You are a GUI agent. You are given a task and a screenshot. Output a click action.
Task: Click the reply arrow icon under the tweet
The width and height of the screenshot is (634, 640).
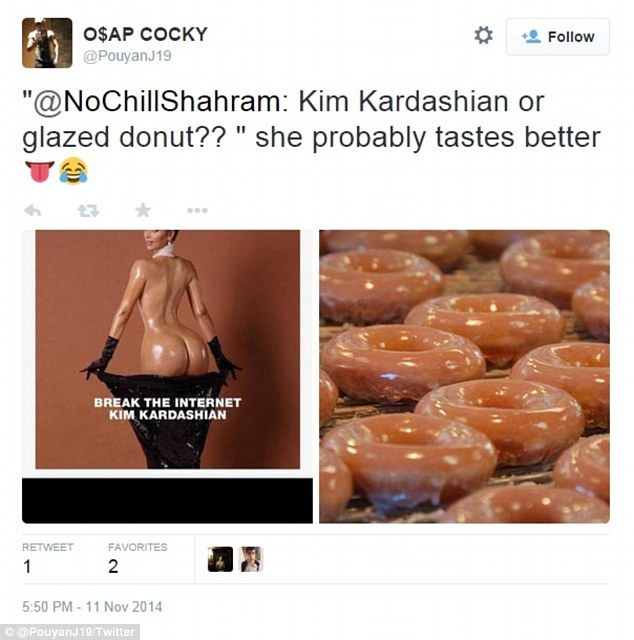coord(33,210)
